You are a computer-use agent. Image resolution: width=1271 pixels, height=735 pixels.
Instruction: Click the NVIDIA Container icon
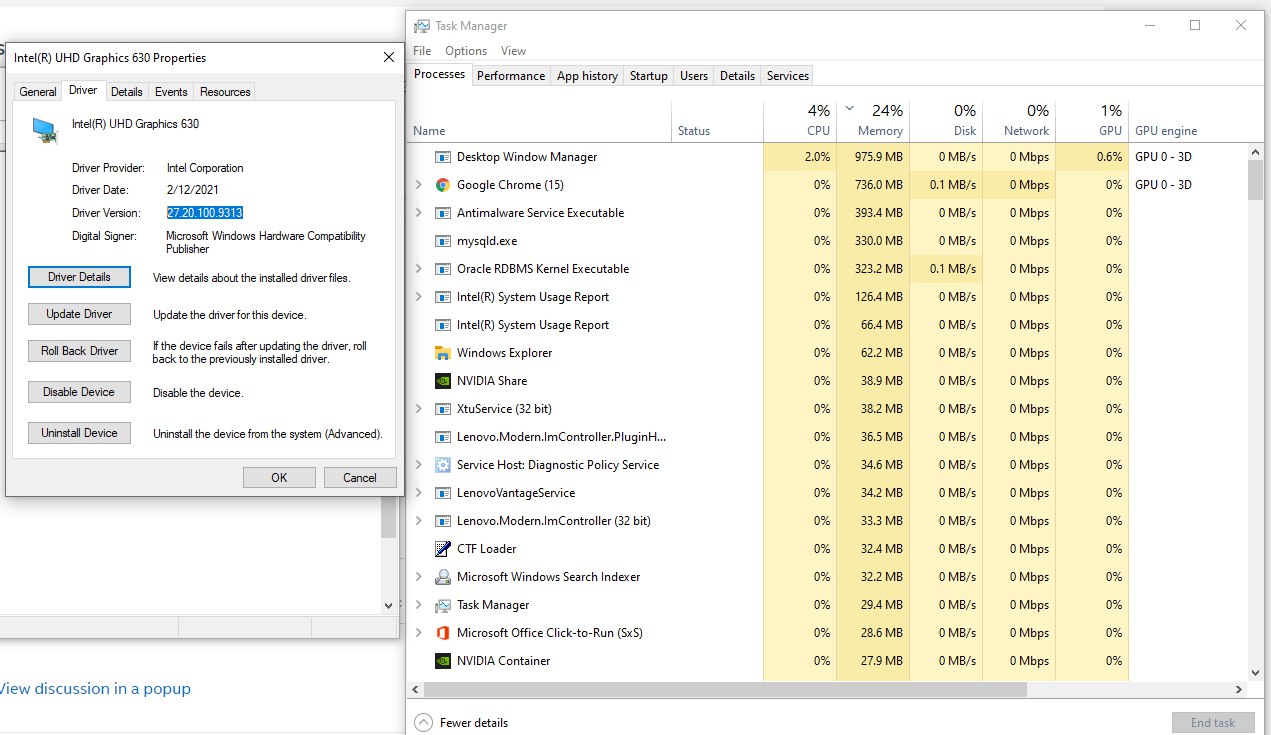tap(443, 661)
